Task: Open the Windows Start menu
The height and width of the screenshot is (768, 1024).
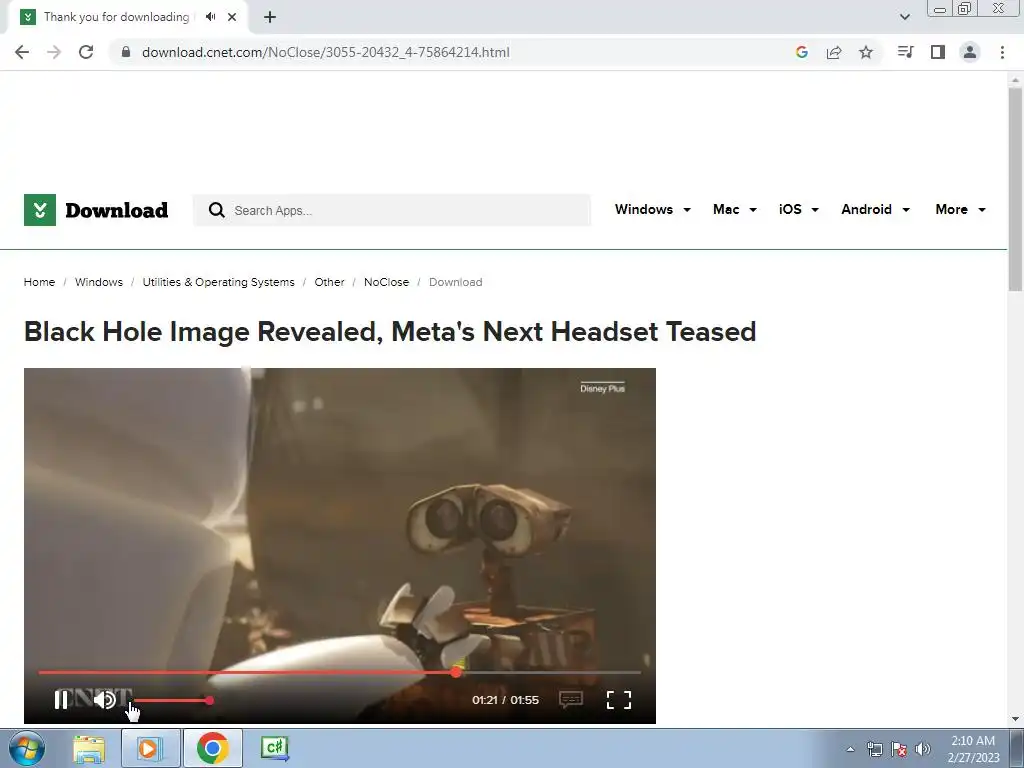Action: tap(27, 748)
